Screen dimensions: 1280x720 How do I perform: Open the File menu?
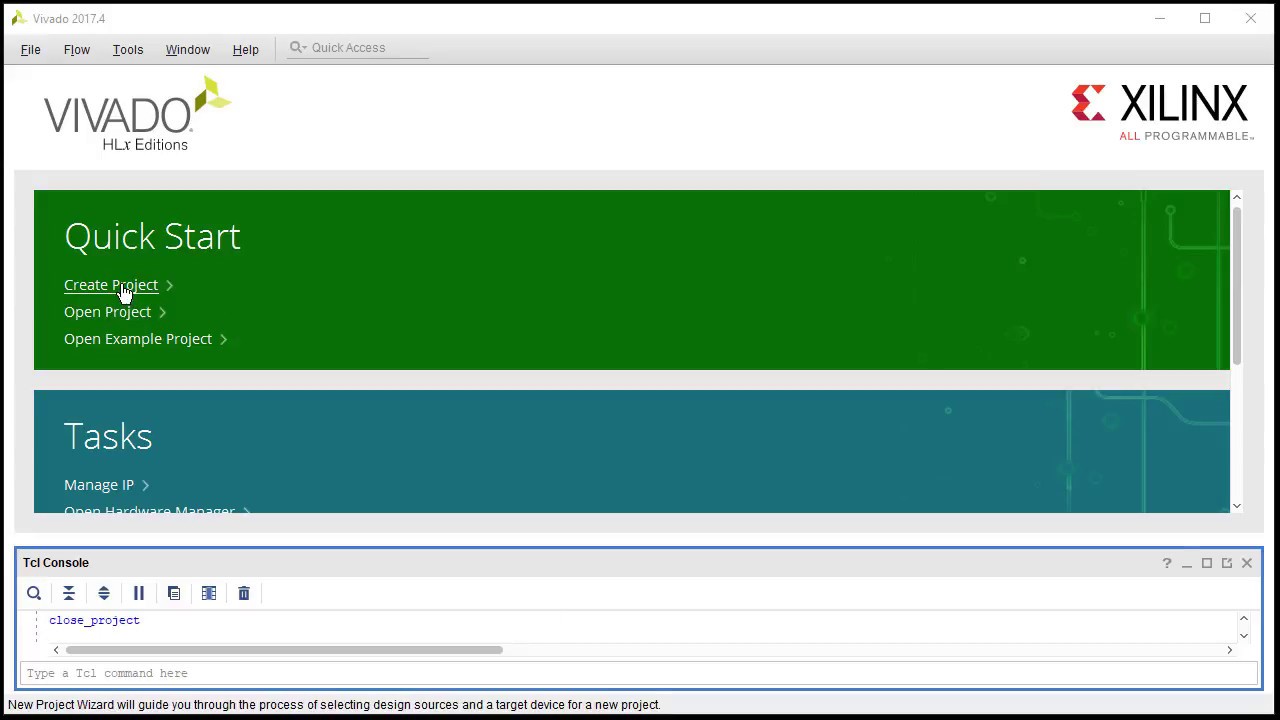point(30,49)
